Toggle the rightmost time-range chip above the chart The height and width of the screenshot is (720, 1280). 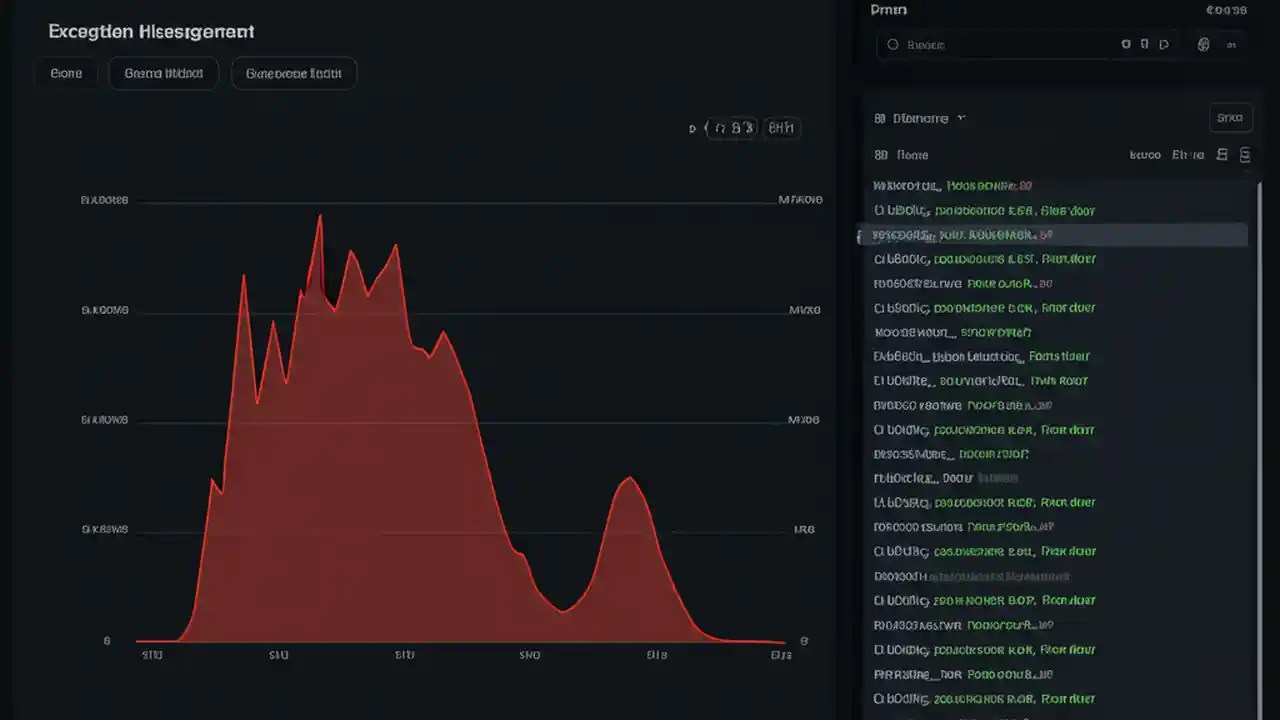782,128
